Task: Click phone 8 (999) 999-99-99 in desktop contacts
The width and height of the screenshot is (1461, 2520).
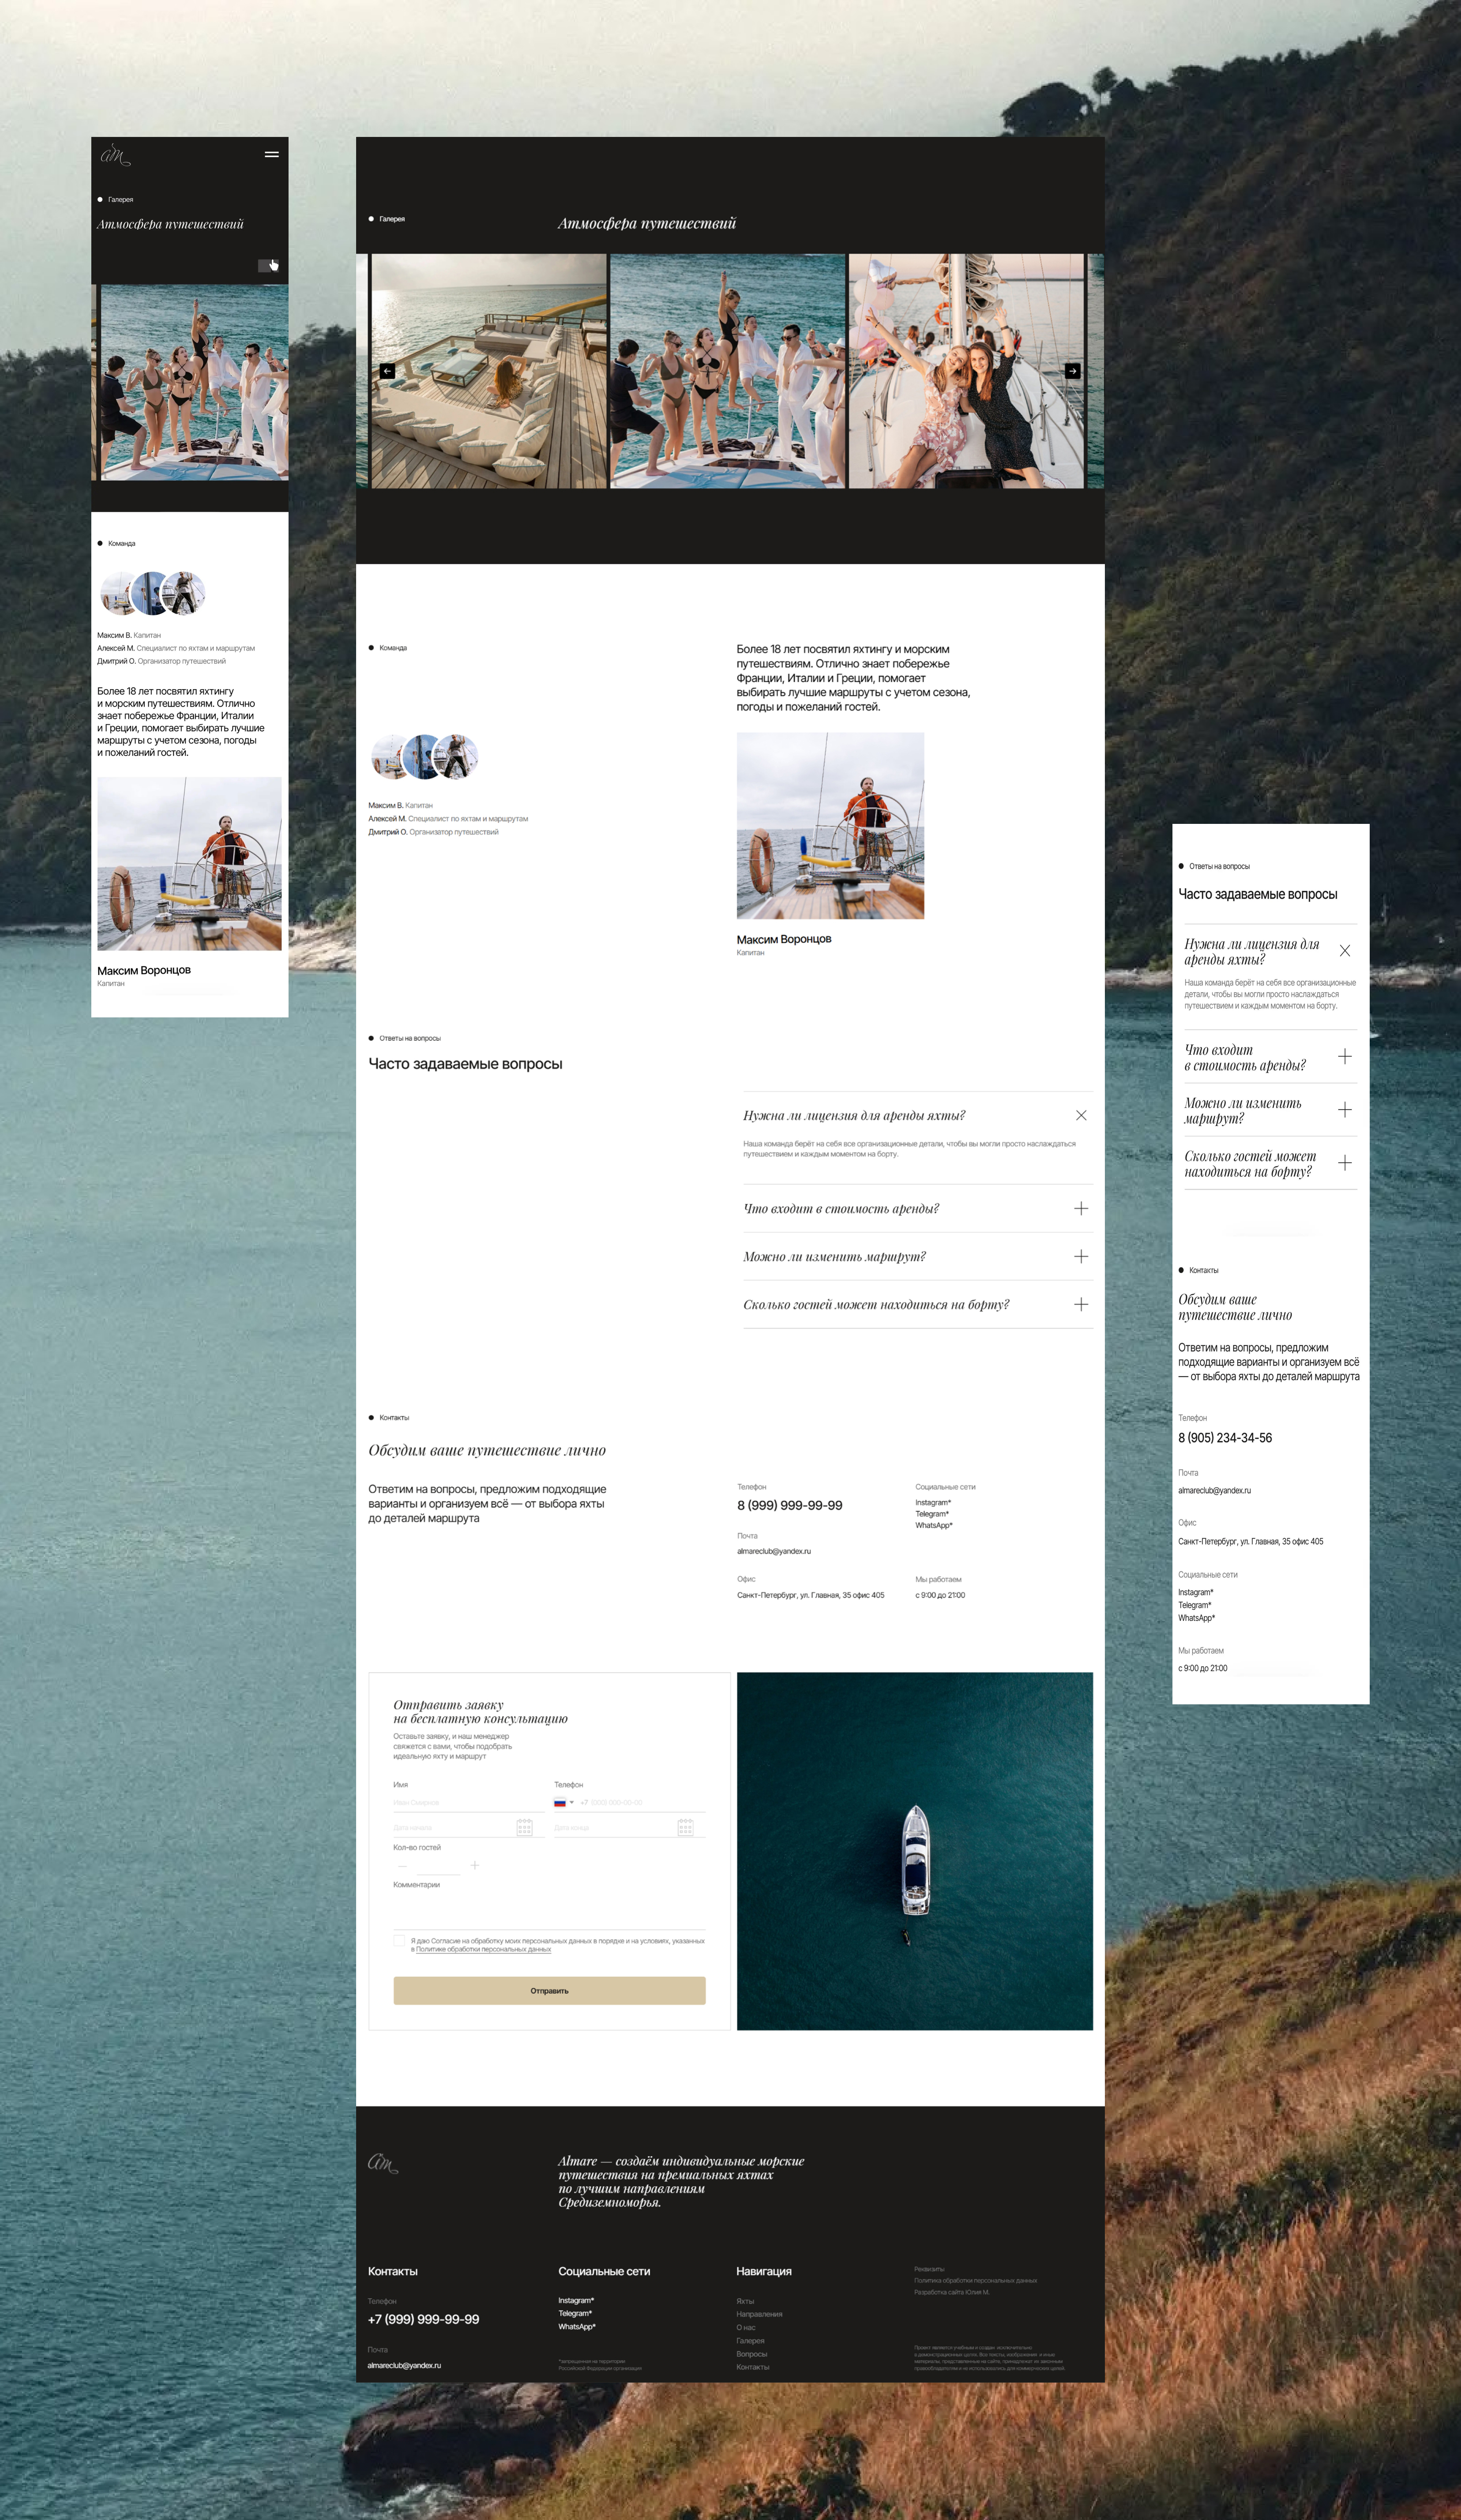Action: click(790, 1505)
